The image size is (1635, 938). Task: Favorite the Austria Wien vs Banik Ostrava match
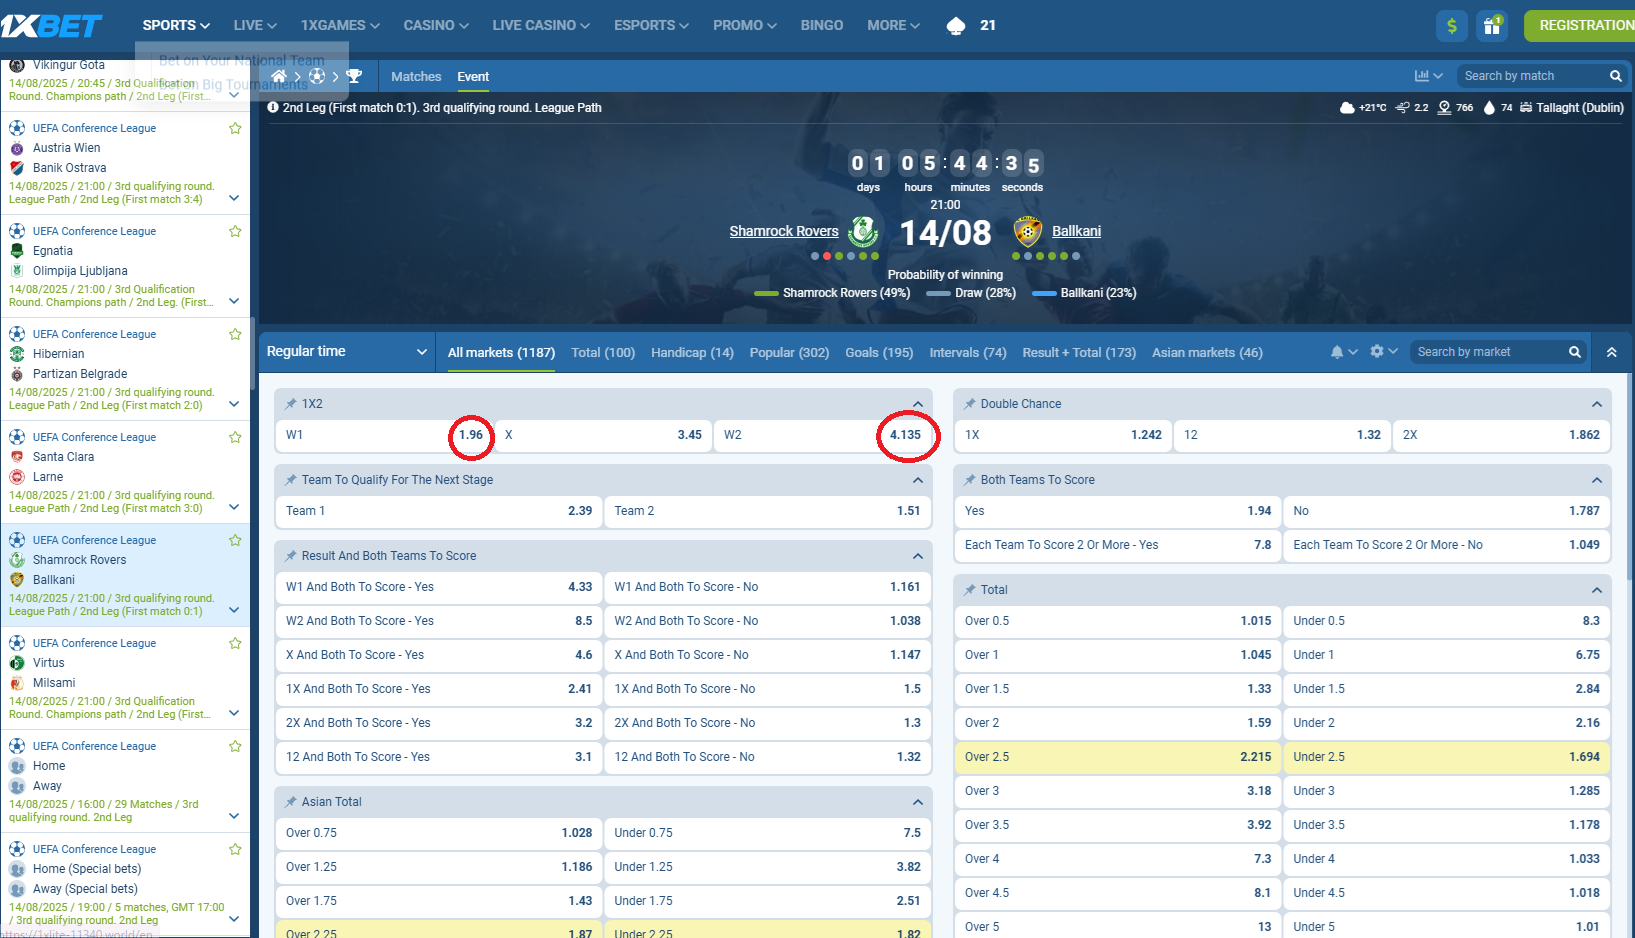click(235, 128)
